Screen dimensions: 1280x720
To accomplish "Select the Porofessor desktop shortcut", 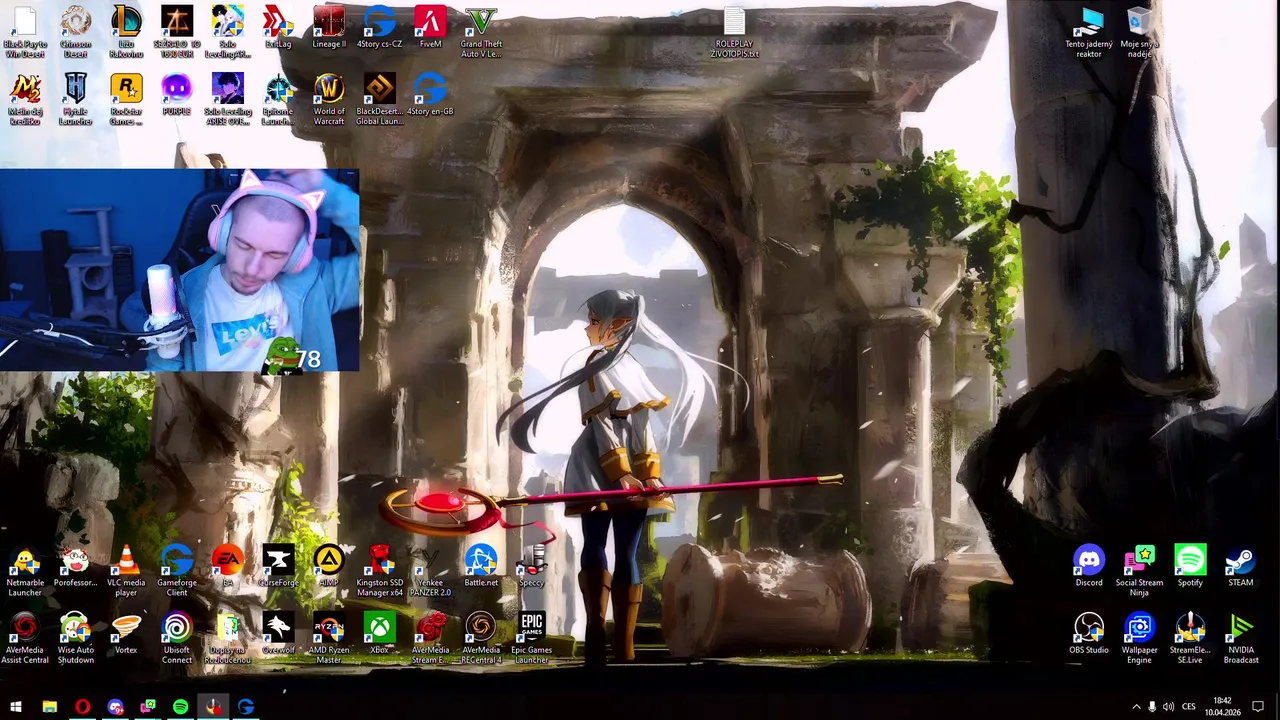I will pos(75,567).
